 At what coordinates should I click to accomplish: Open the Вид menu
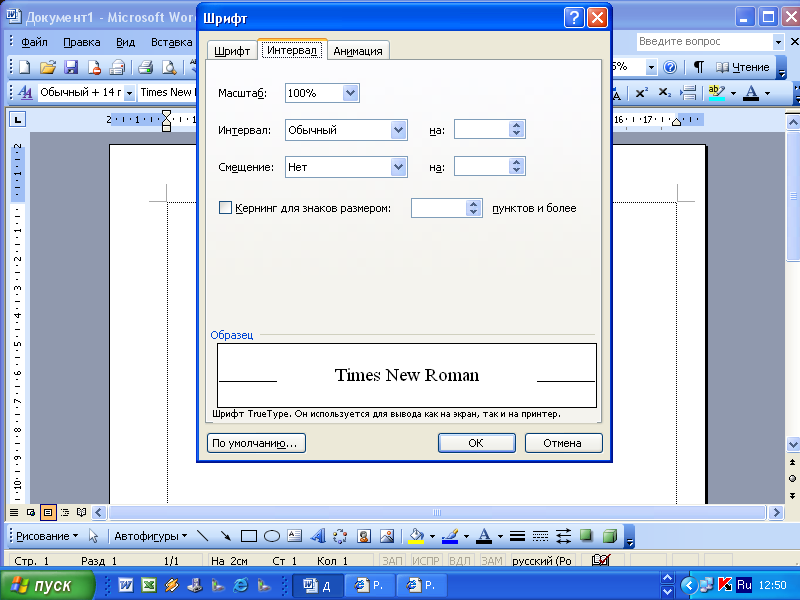[126, 42]
